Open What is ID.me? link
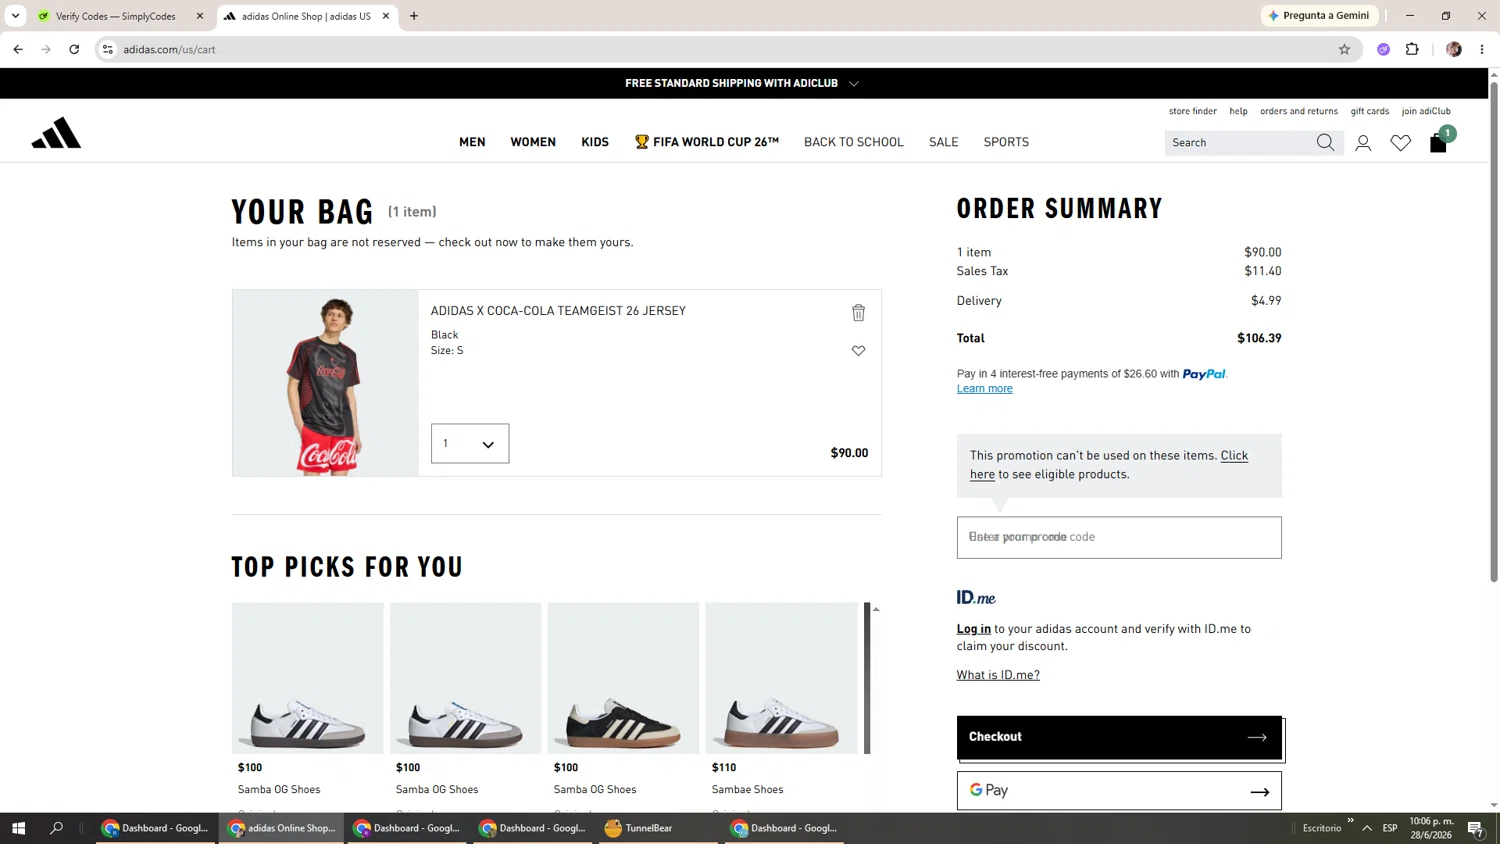The width and height of the screenshot is (1500, 844). pos(998,675)
